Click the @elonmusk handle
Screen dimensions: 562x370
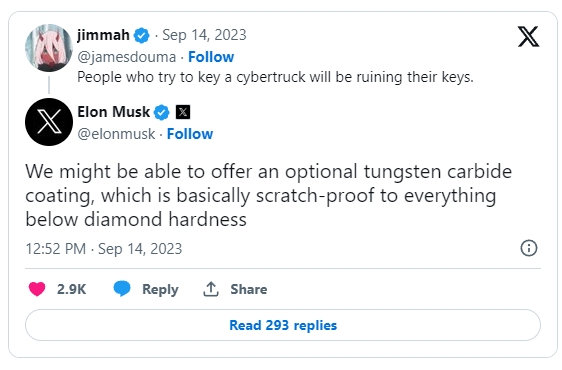(116, 134)
